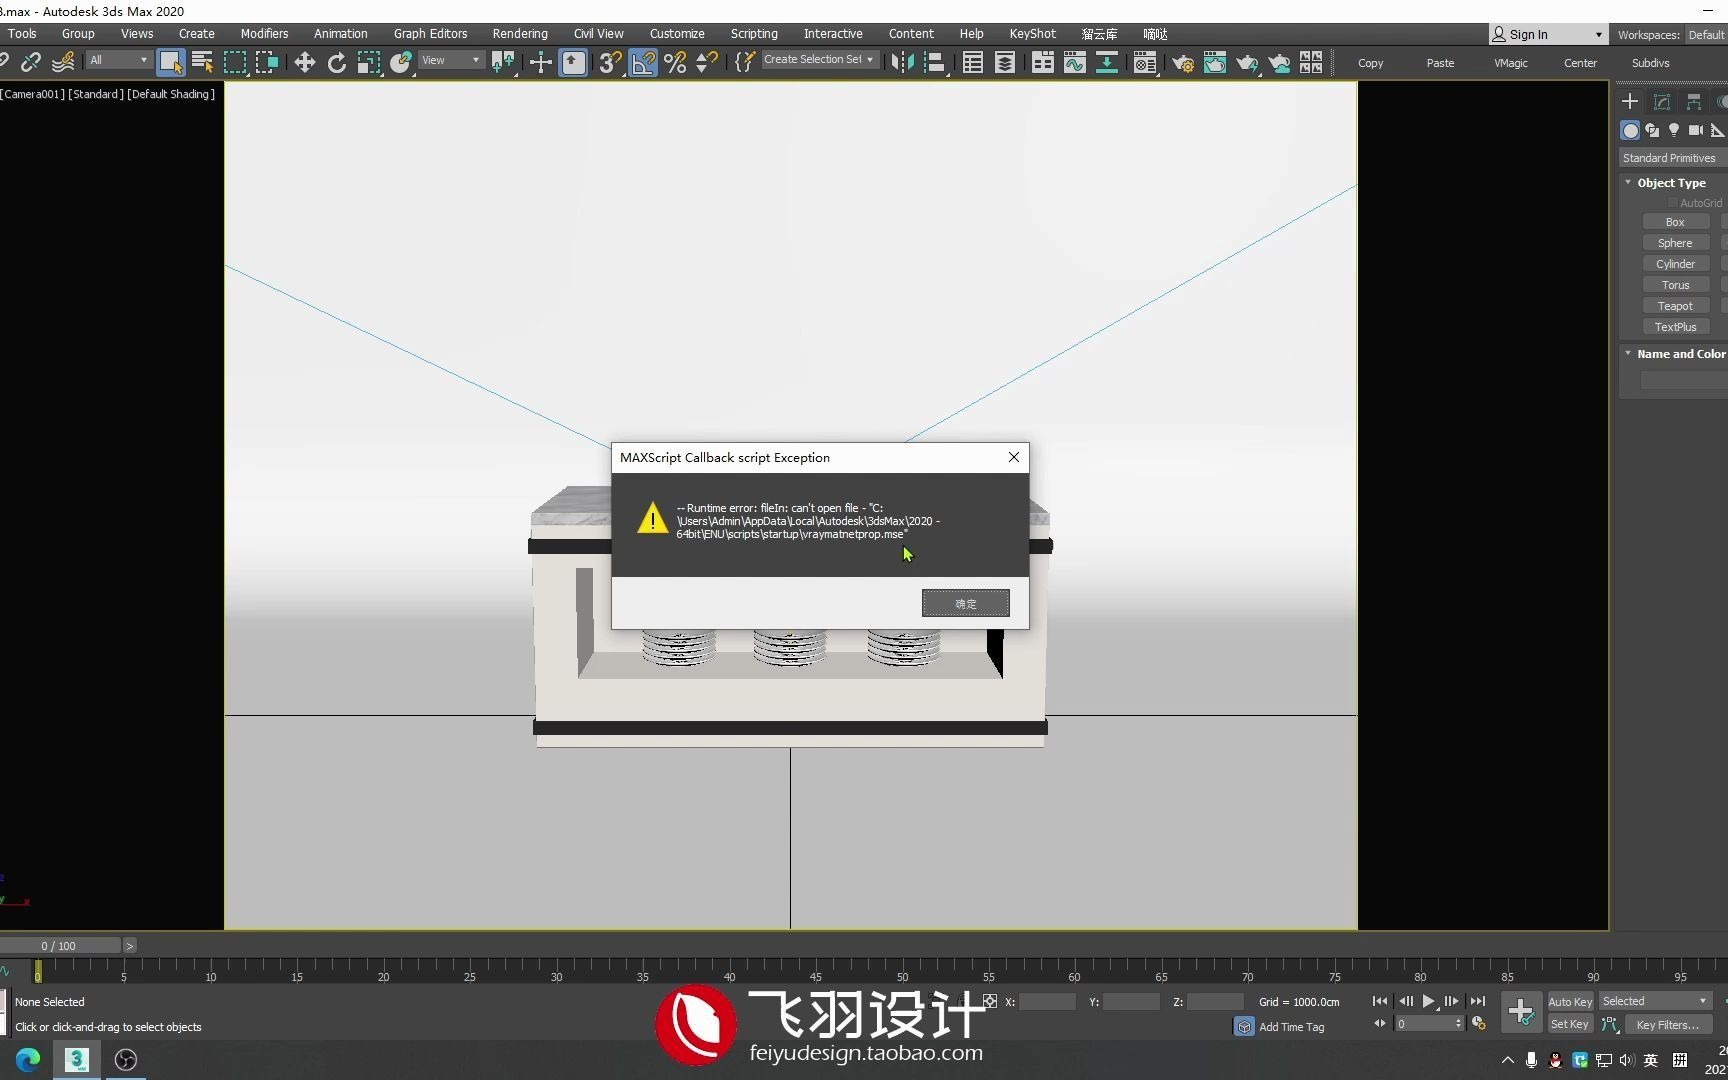Click the Teapot primitive button

coord(1675,306)
